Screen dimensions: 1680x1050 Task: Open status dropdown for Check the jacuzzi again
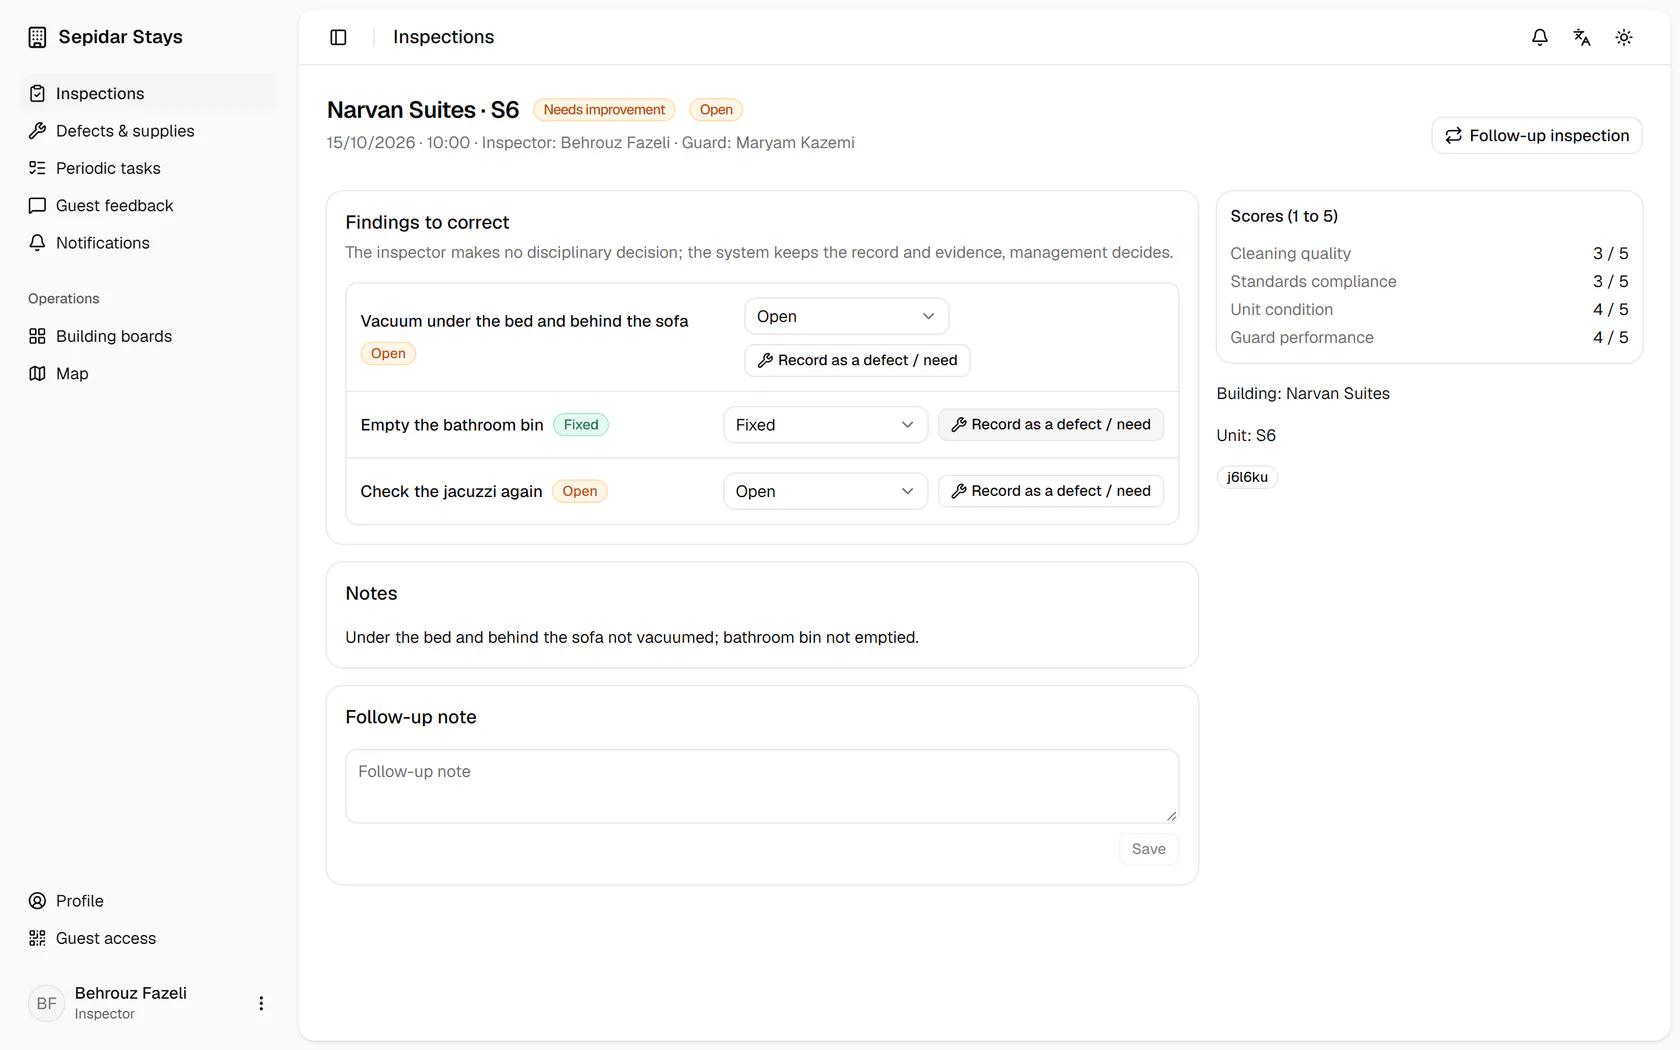coord(825,491)
